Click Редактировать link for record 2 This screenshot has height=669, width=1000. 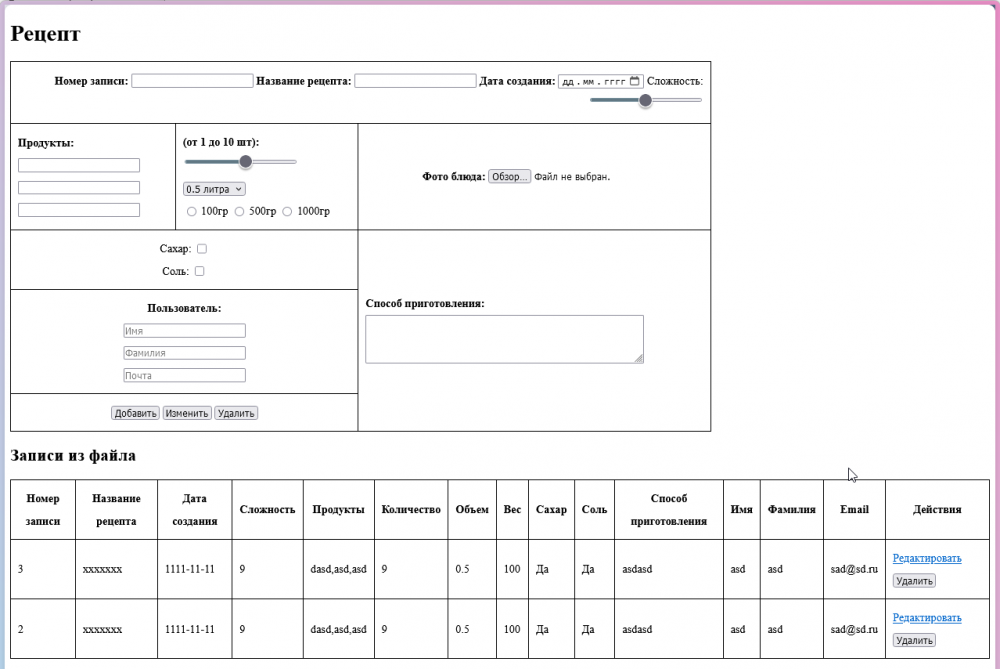(x=927, y=617)
